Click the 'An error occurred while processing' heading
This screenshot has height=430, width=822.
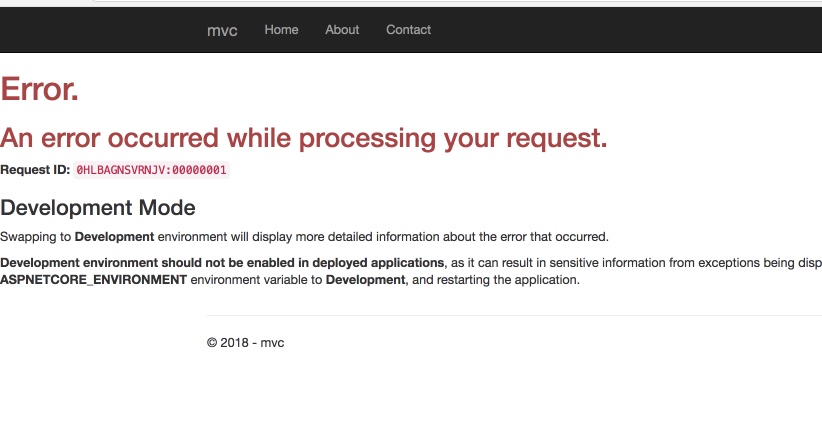(x=304, y=138)
